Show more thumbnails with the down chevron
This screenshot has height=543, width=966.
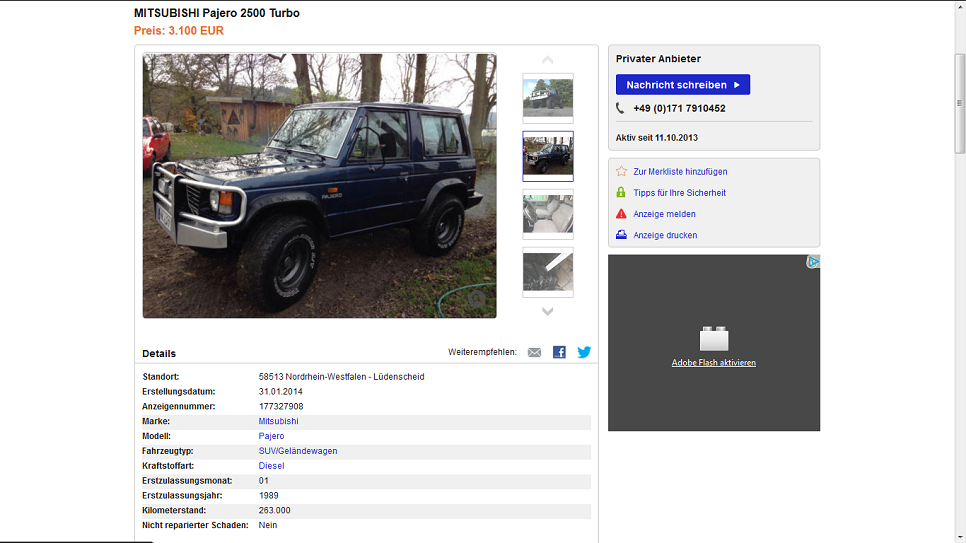point(547,311)
